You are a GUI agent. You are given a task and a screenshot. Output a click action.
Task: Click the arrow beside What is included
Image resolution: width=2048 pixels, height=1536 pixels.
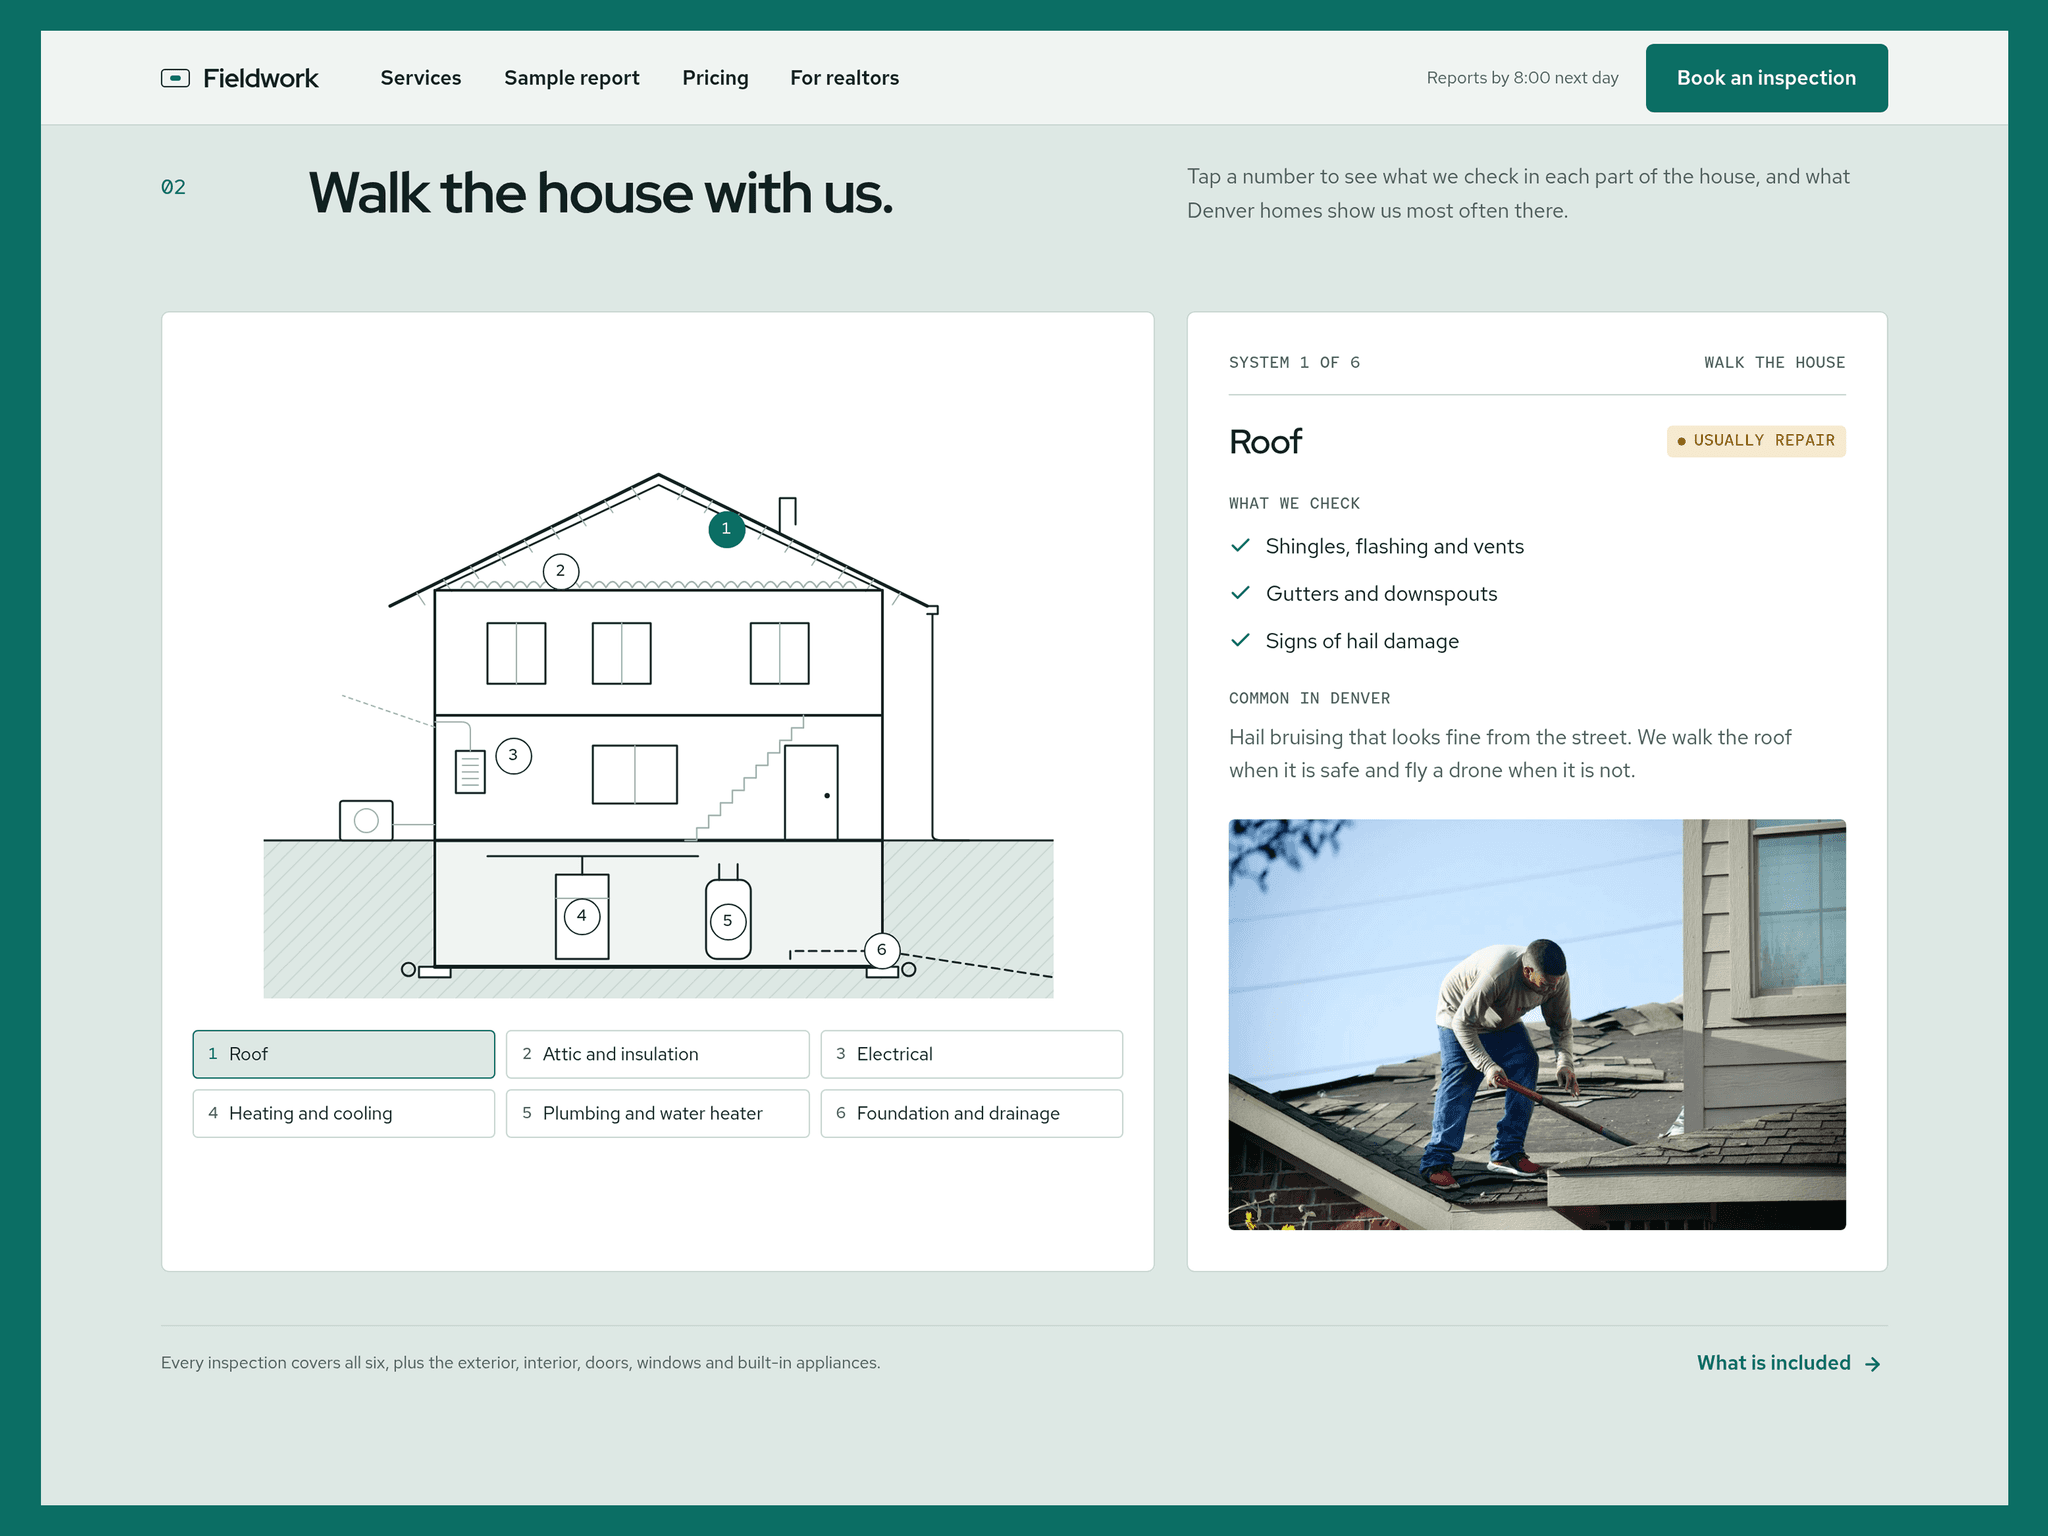pyautogui.click(x=1873, y=1364)
